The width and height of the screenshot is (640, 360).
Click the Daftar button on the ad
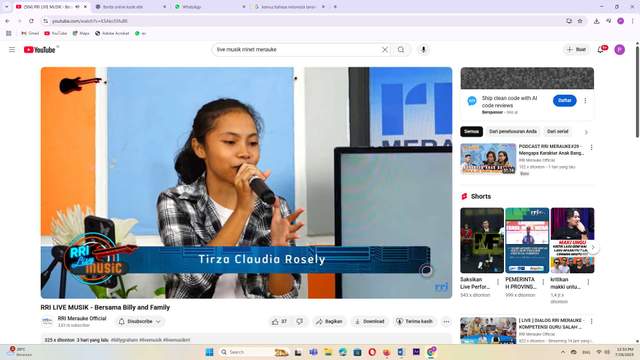pyautogui.click(x=564, y=100)
